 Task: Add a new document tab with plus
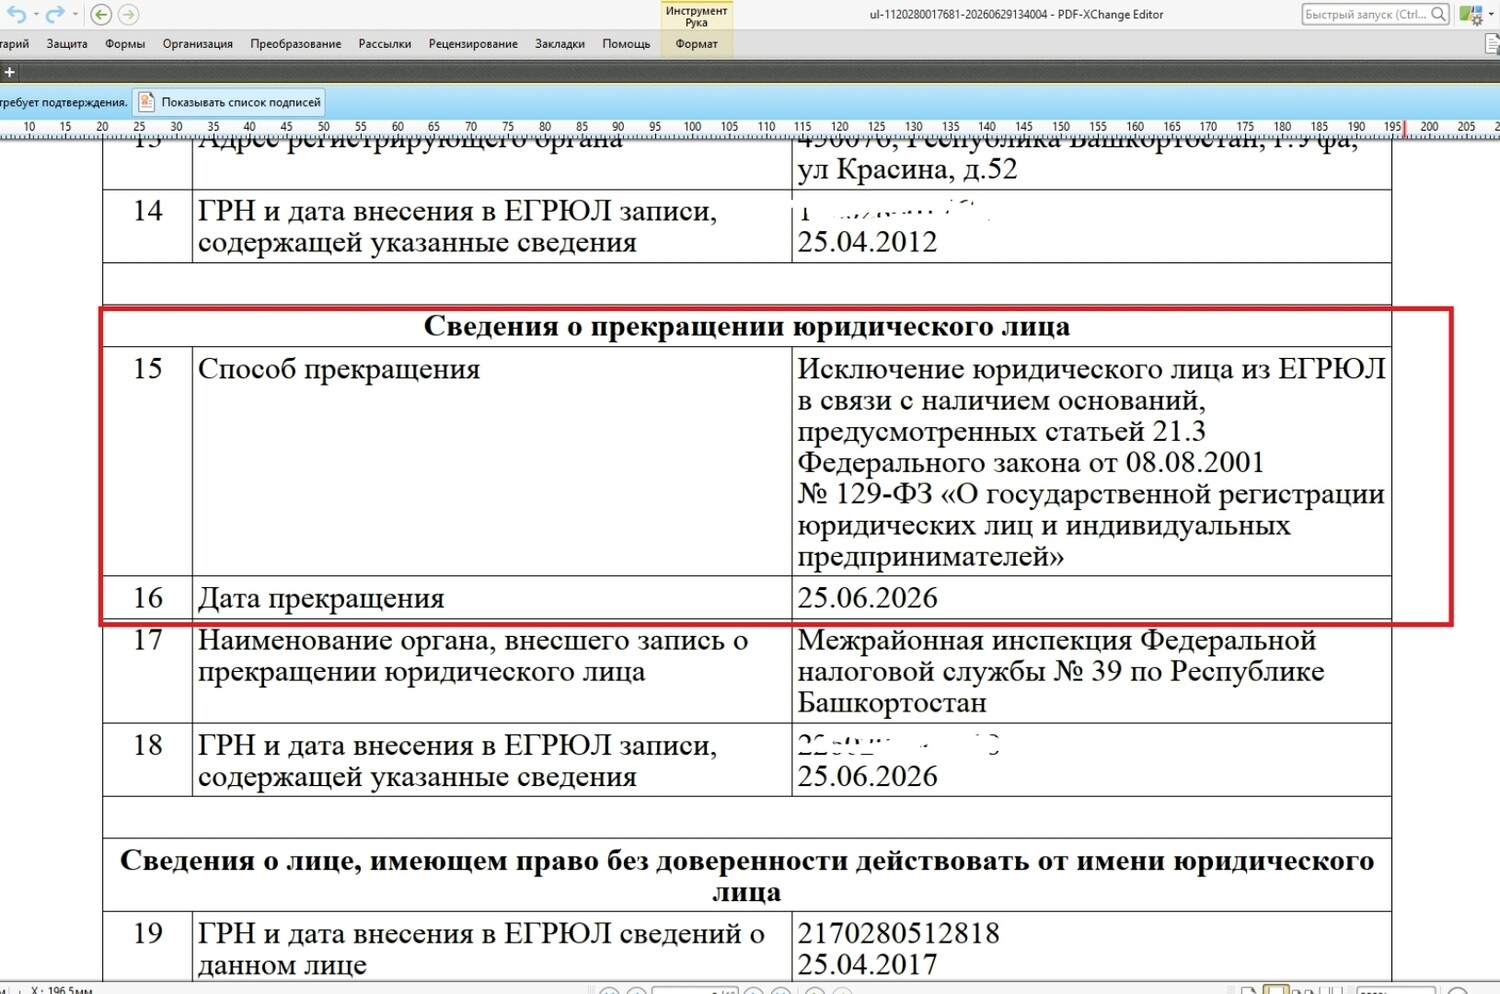point(9,72)
